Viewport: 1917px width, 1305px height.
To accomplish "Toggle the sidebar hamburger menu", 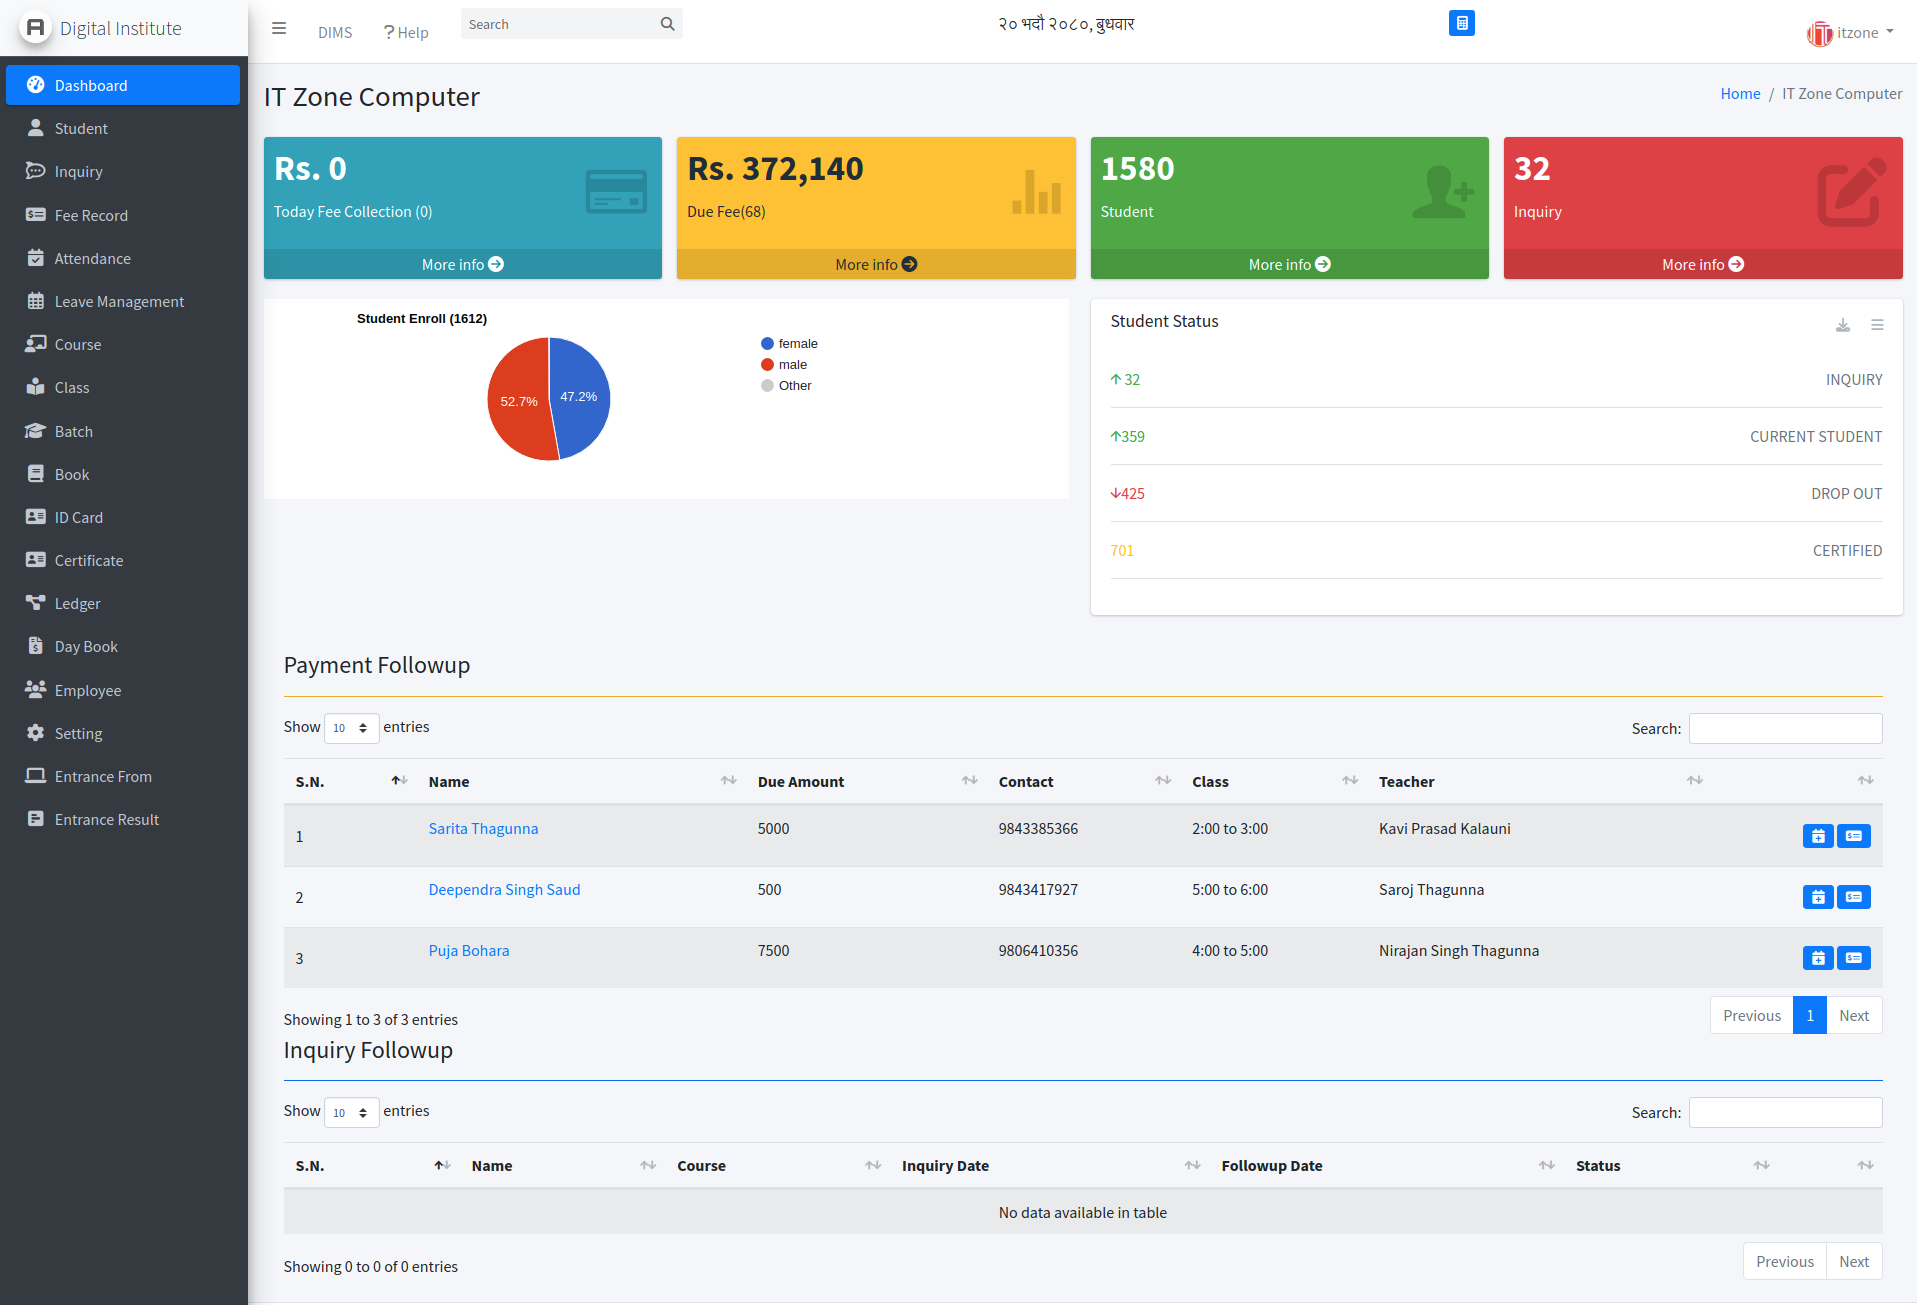I will tap(279, 28).
